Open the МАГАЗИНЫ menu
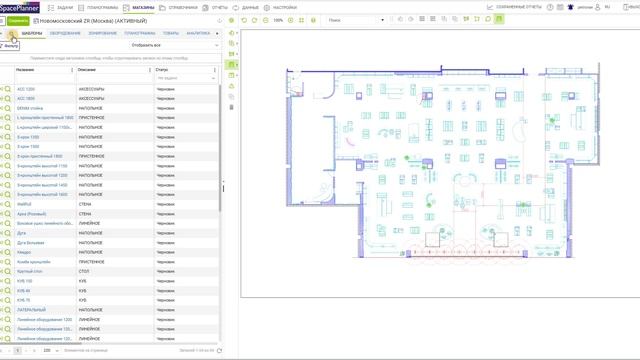 (139, 8)
